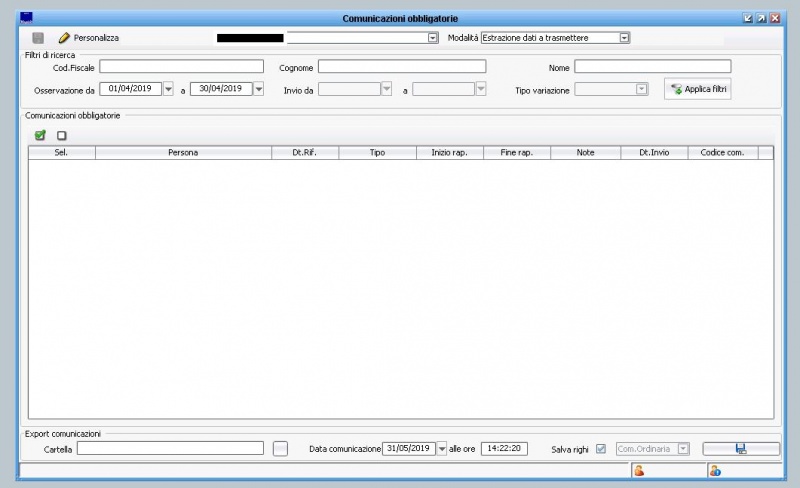Click the Dt.Invio column header
The width and height of the screenshot is (800, 488).
coord(654,153)
